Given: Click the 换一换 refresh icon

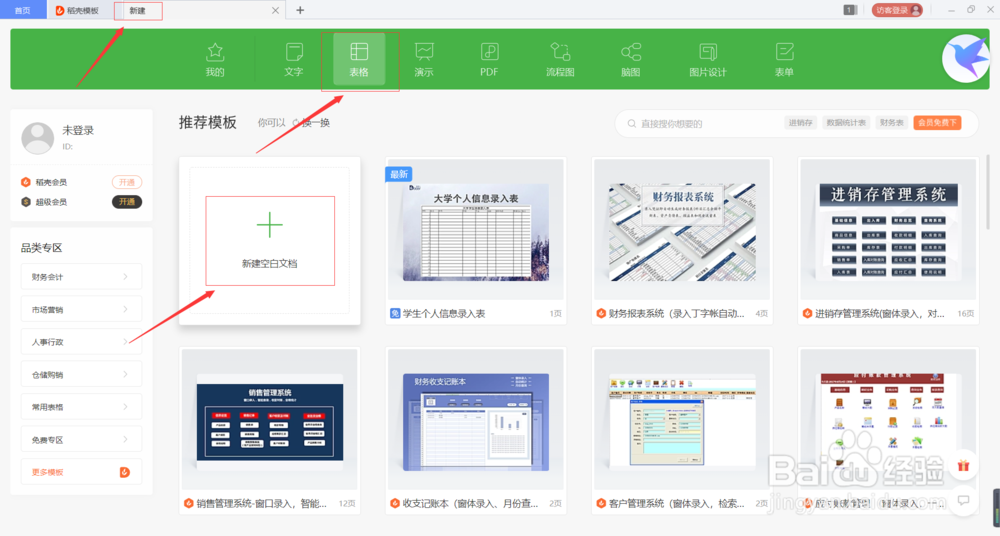Looking at the screenshot, I should [x=297, y=123].
